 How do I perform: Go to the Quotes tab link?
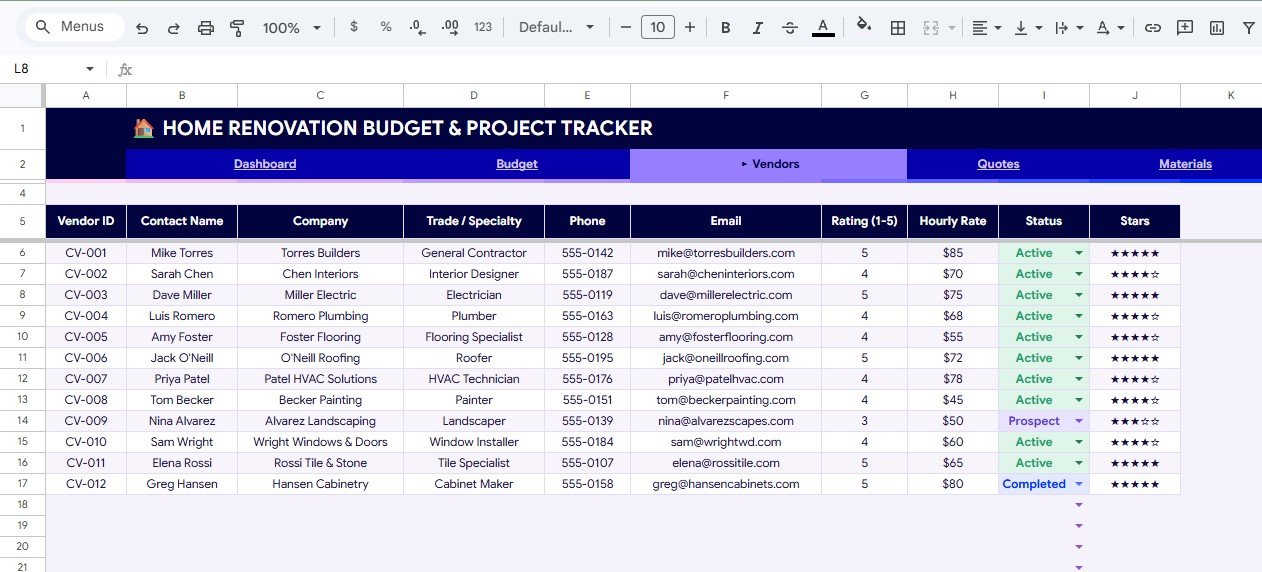click(x=998, y=164)
